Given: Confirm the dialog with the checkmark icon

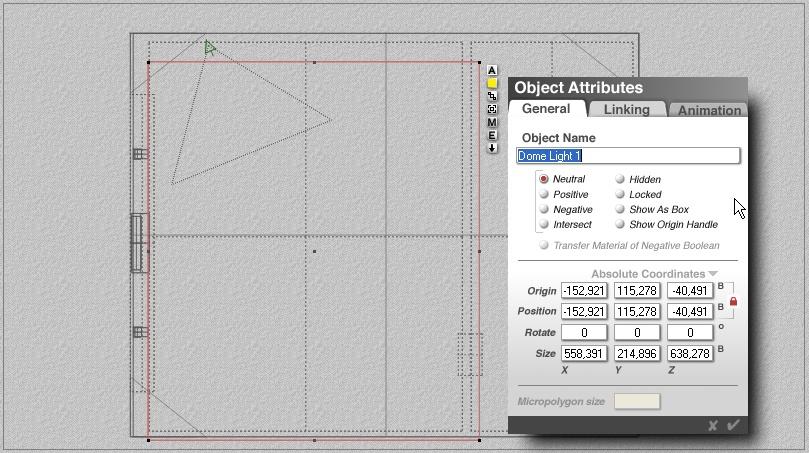Looking at the screenshot, I should pyautogui.click(x=733, y=425).
